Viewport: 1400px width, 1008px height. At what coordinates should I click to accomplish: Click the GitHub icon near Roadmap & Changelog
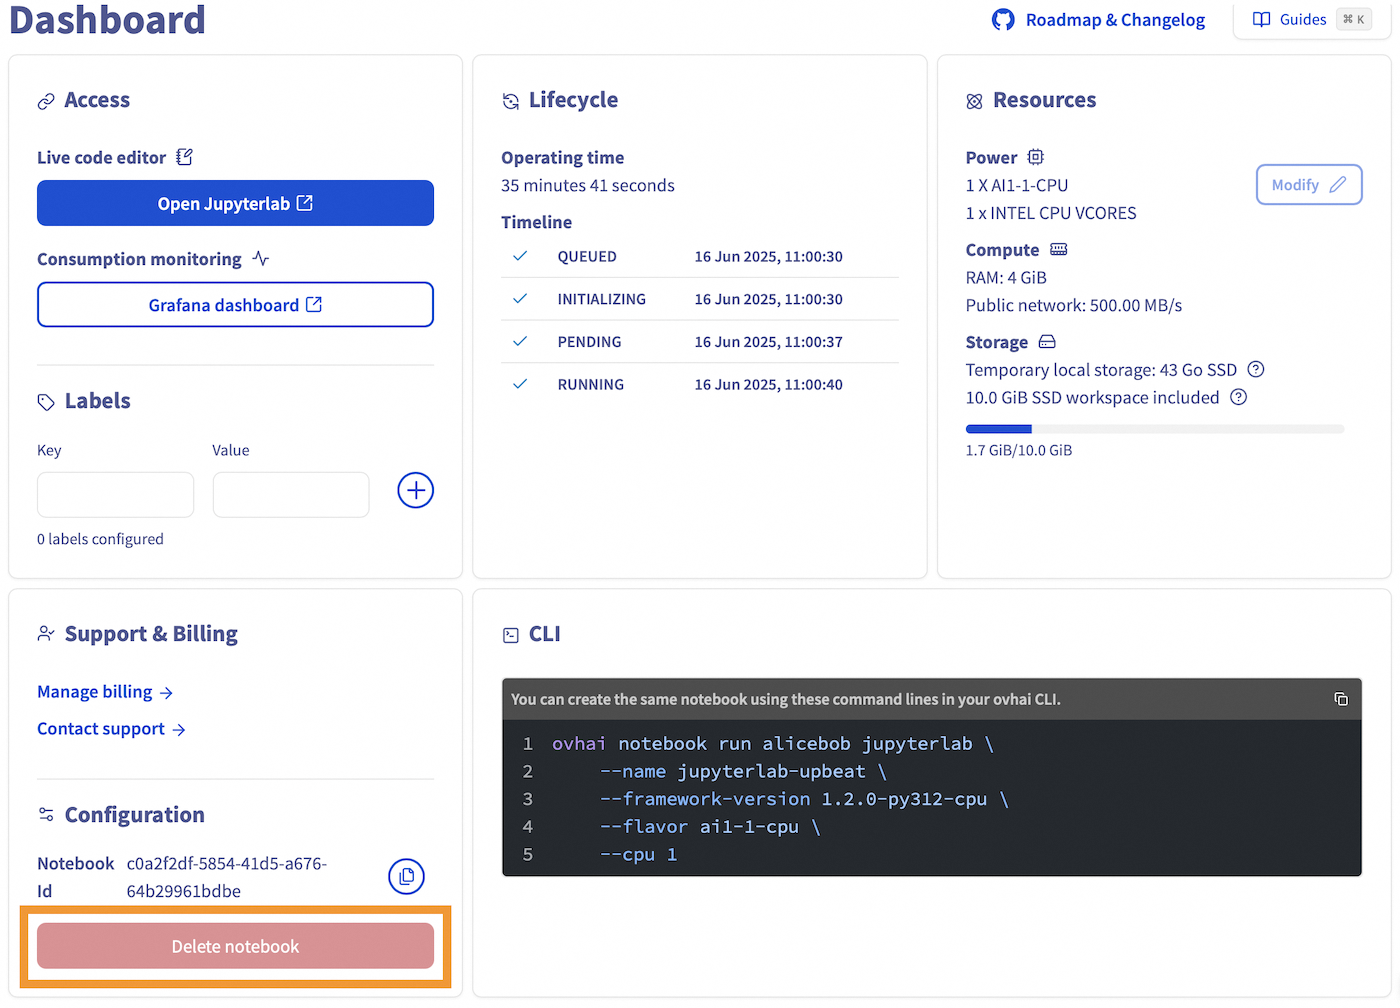1004,19
